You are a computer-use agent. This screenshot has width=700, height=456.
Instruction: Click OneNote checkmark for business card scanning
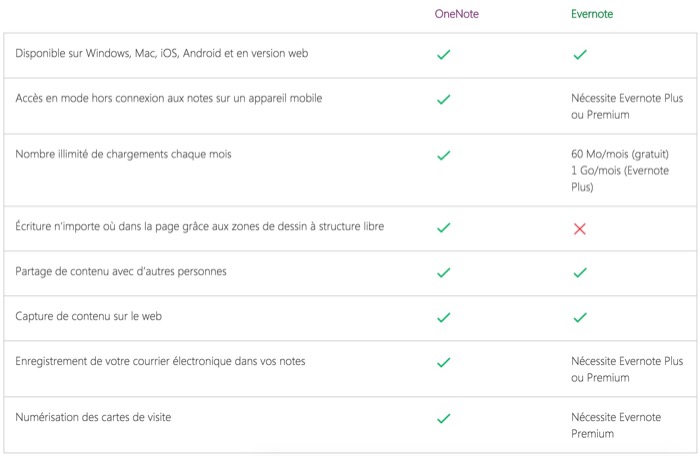(443, 418)
